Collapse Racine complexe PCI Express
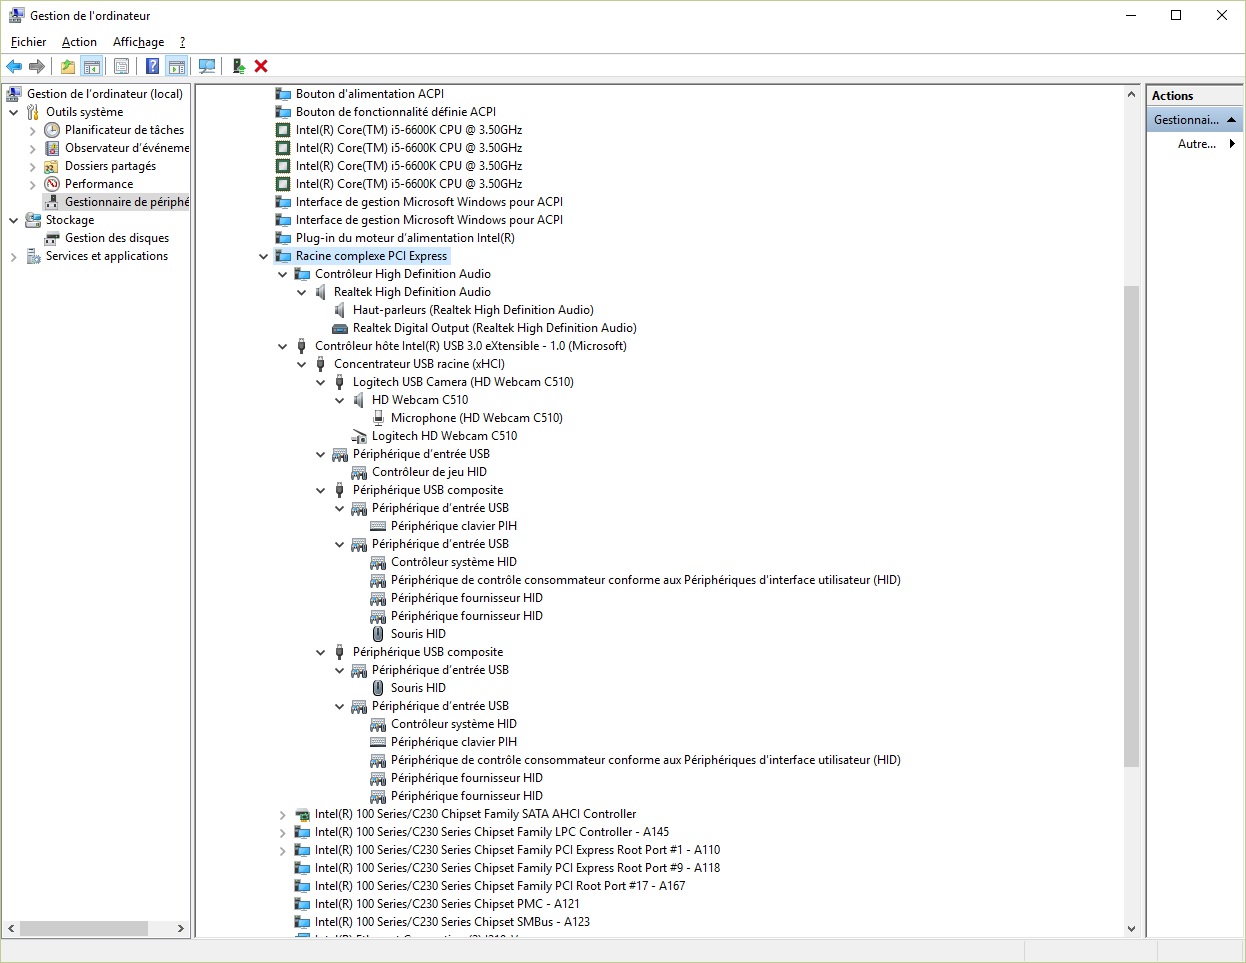The image size is (1246, 963). [x=264, y=256]
